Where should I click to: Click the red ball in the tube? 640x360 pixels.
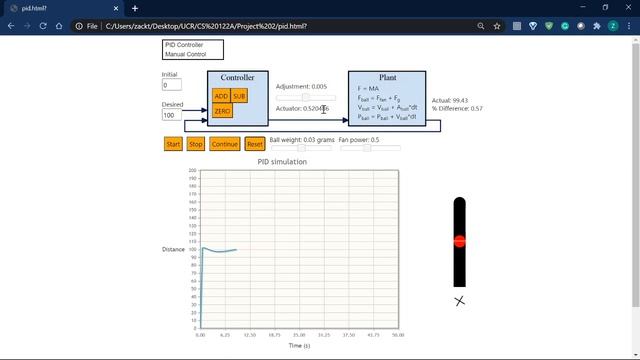460,241
